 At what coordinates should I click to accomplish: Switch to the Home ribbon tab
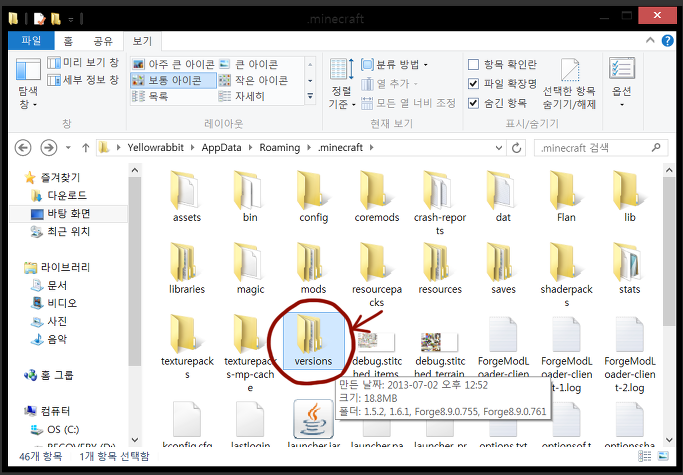click(x=68, y=41)
